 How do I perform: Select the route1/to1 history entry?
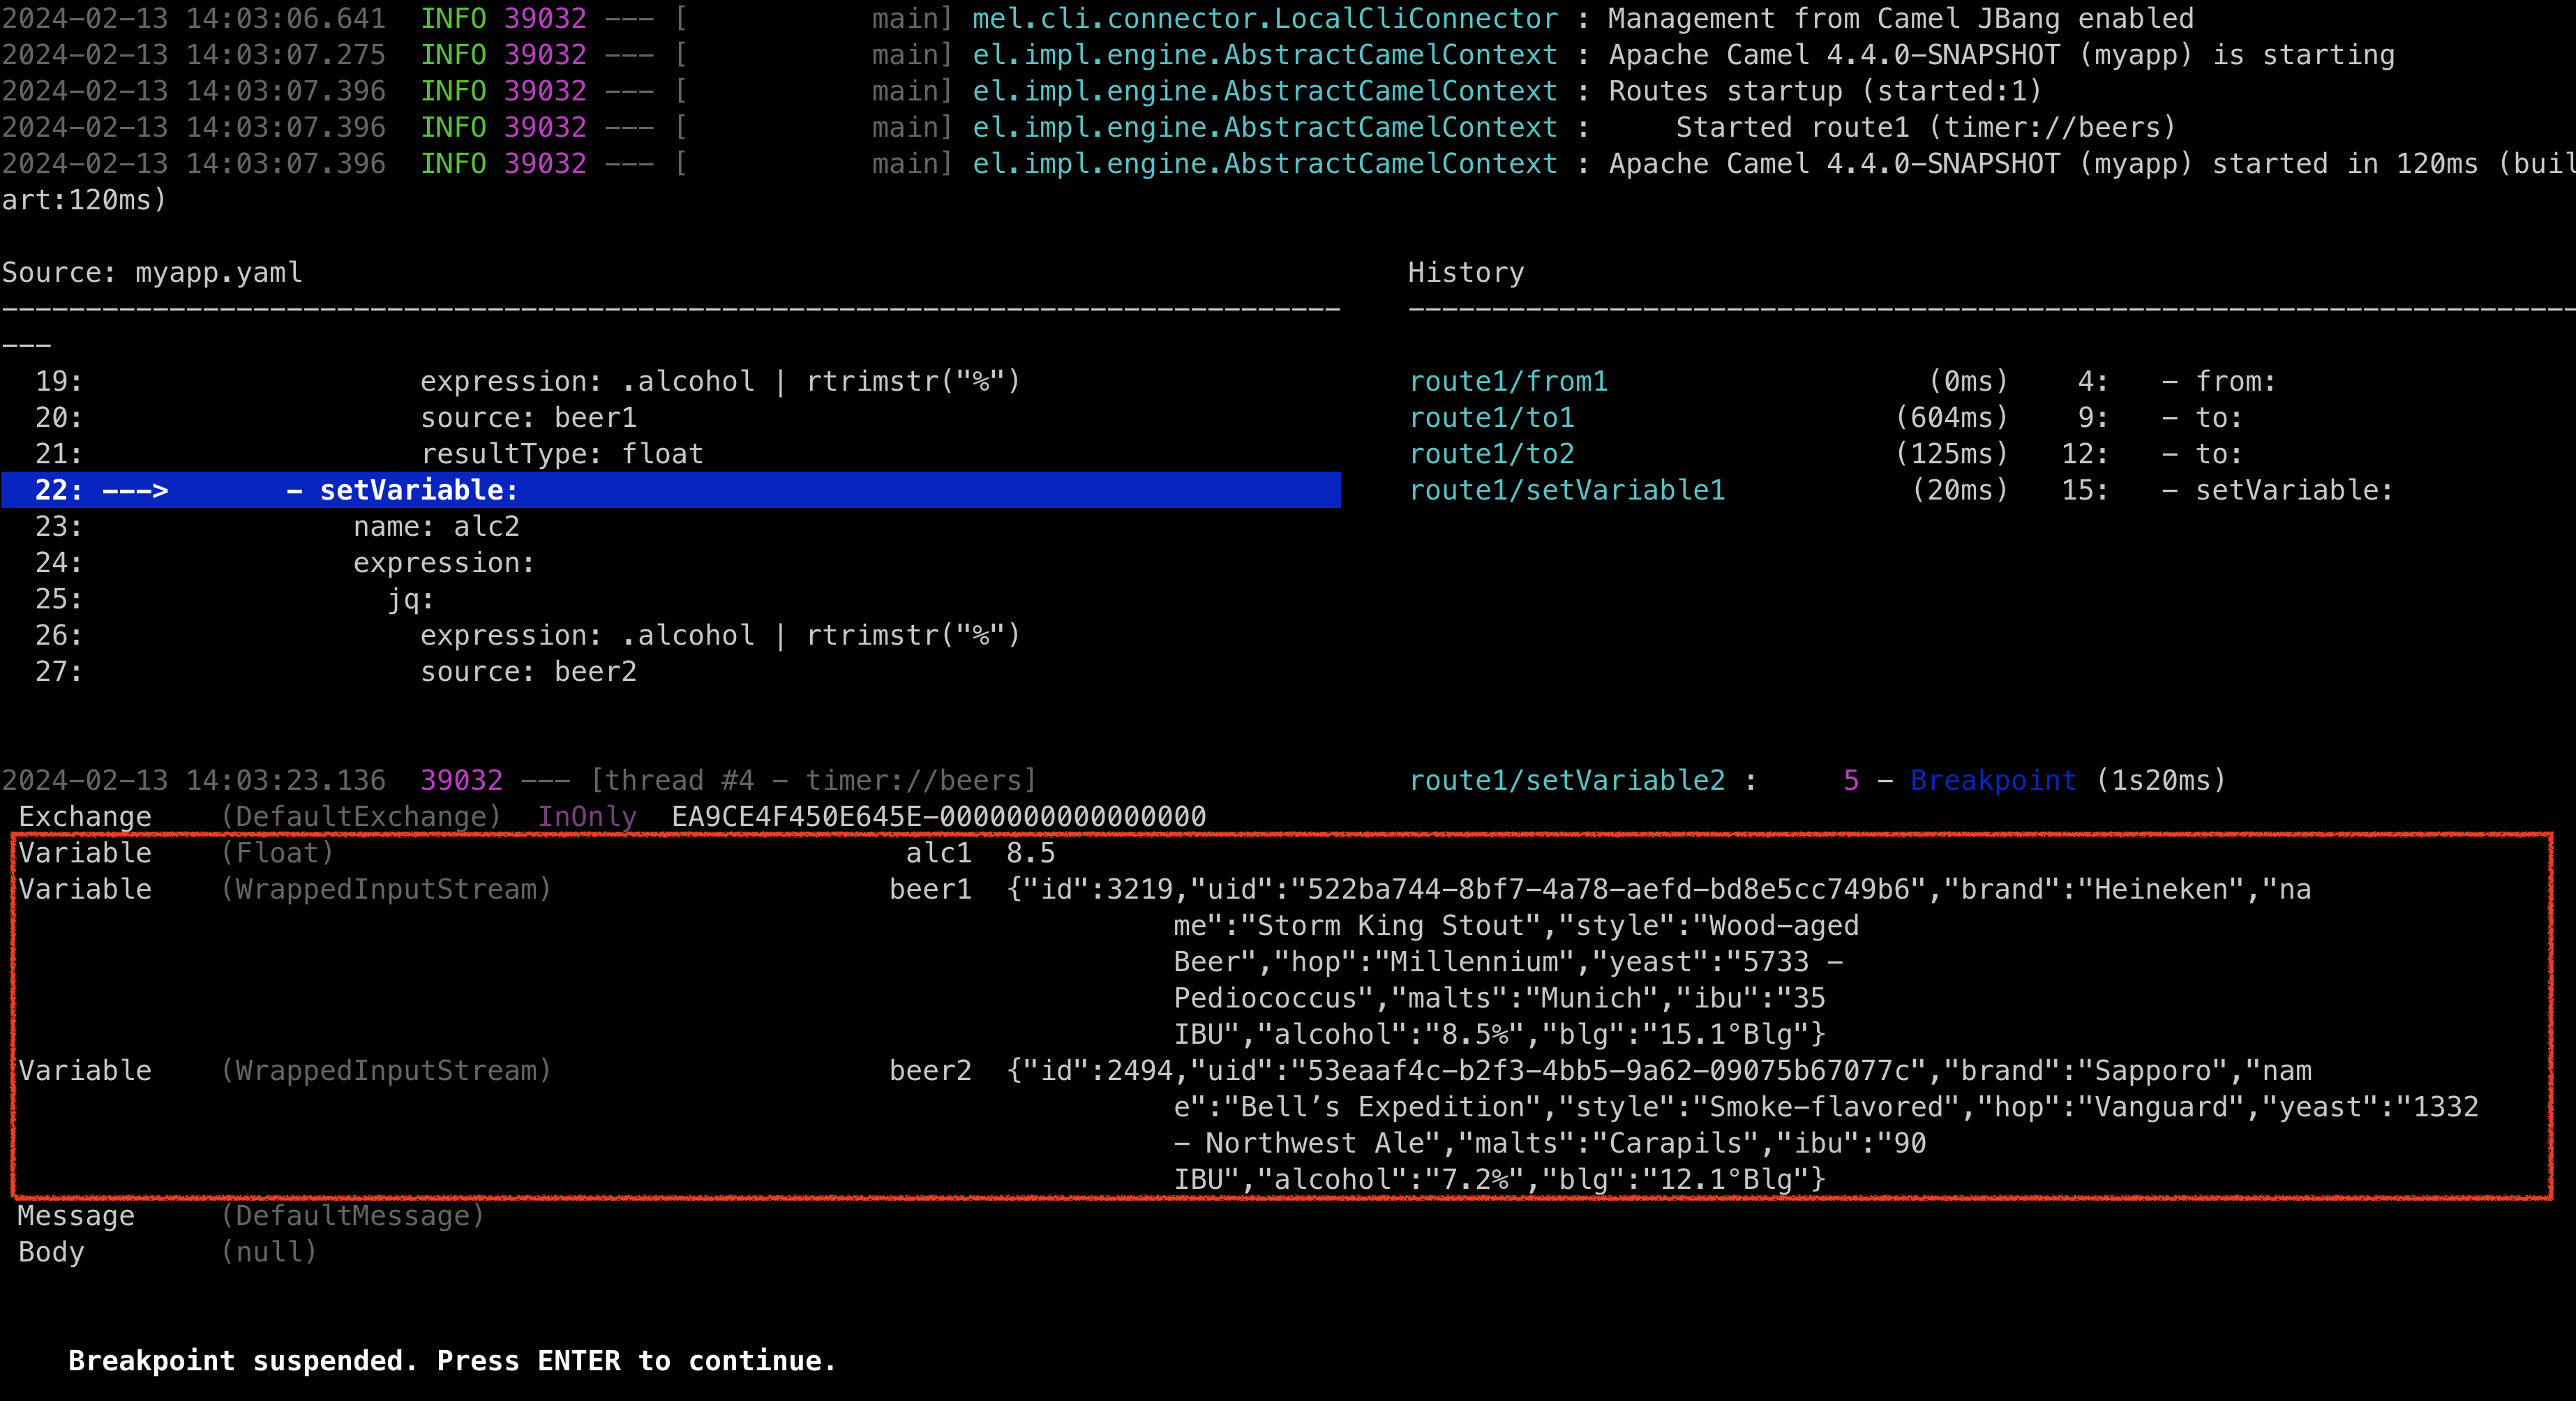[1492, 417]
